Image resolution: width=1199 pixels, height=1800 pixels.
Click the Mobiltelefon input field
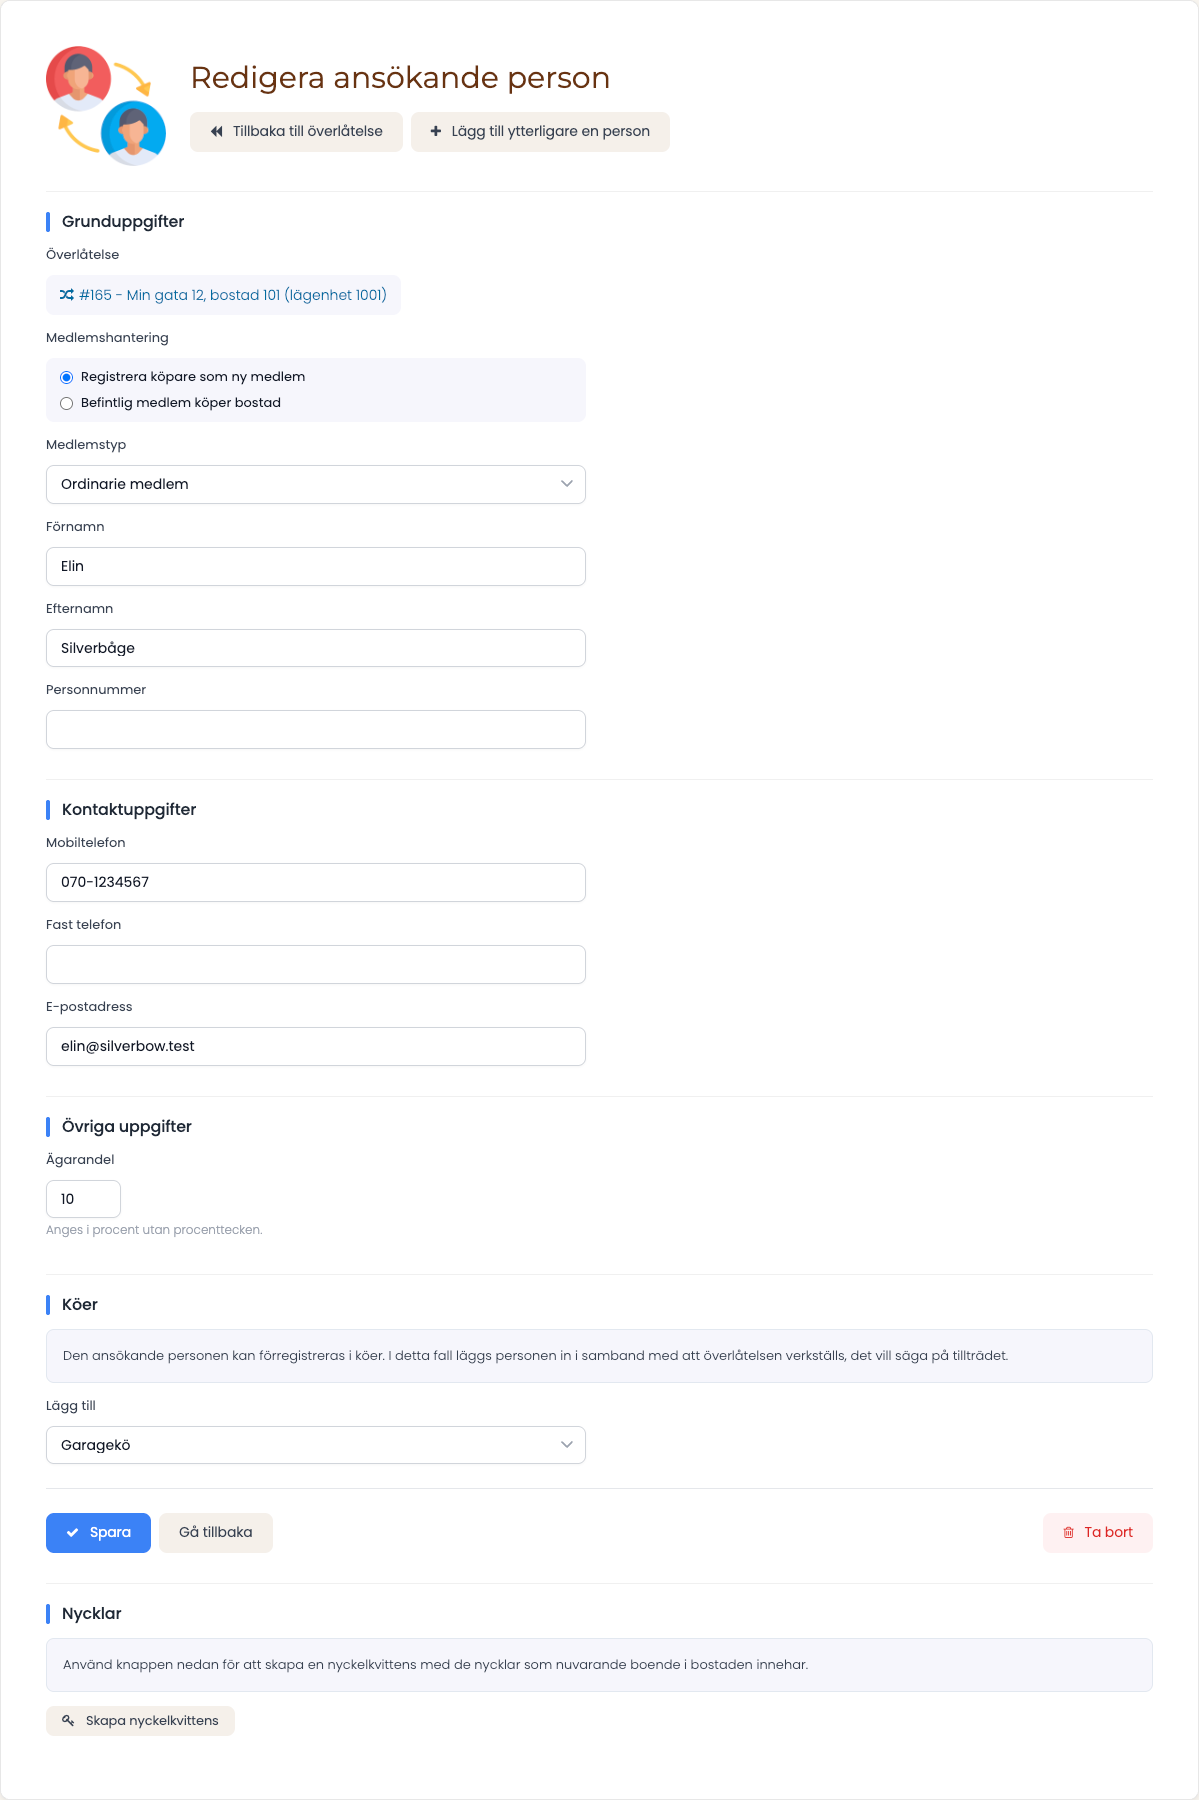pyautogui.click(x=316, y=882)
